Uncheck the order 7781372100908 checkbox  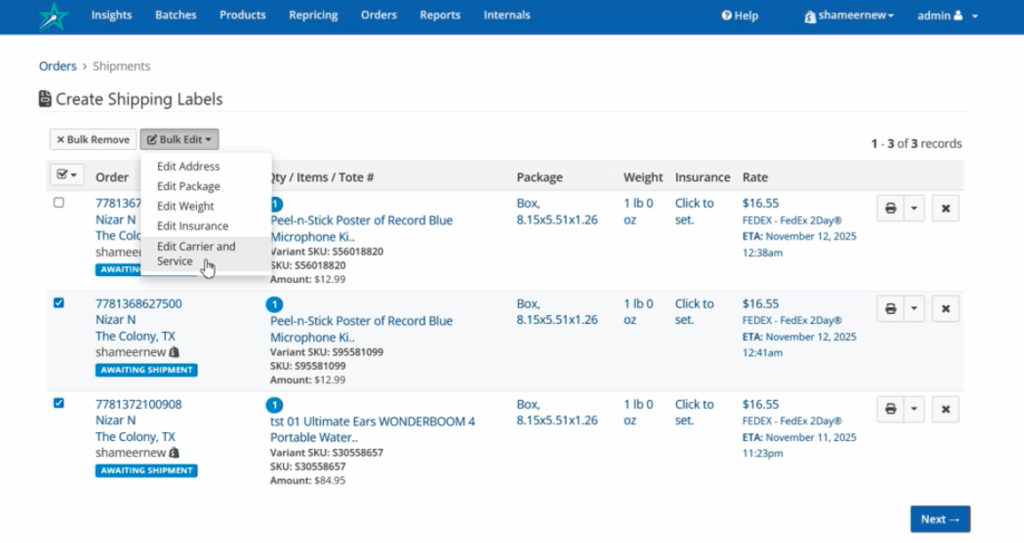click(x=59, y=403)
